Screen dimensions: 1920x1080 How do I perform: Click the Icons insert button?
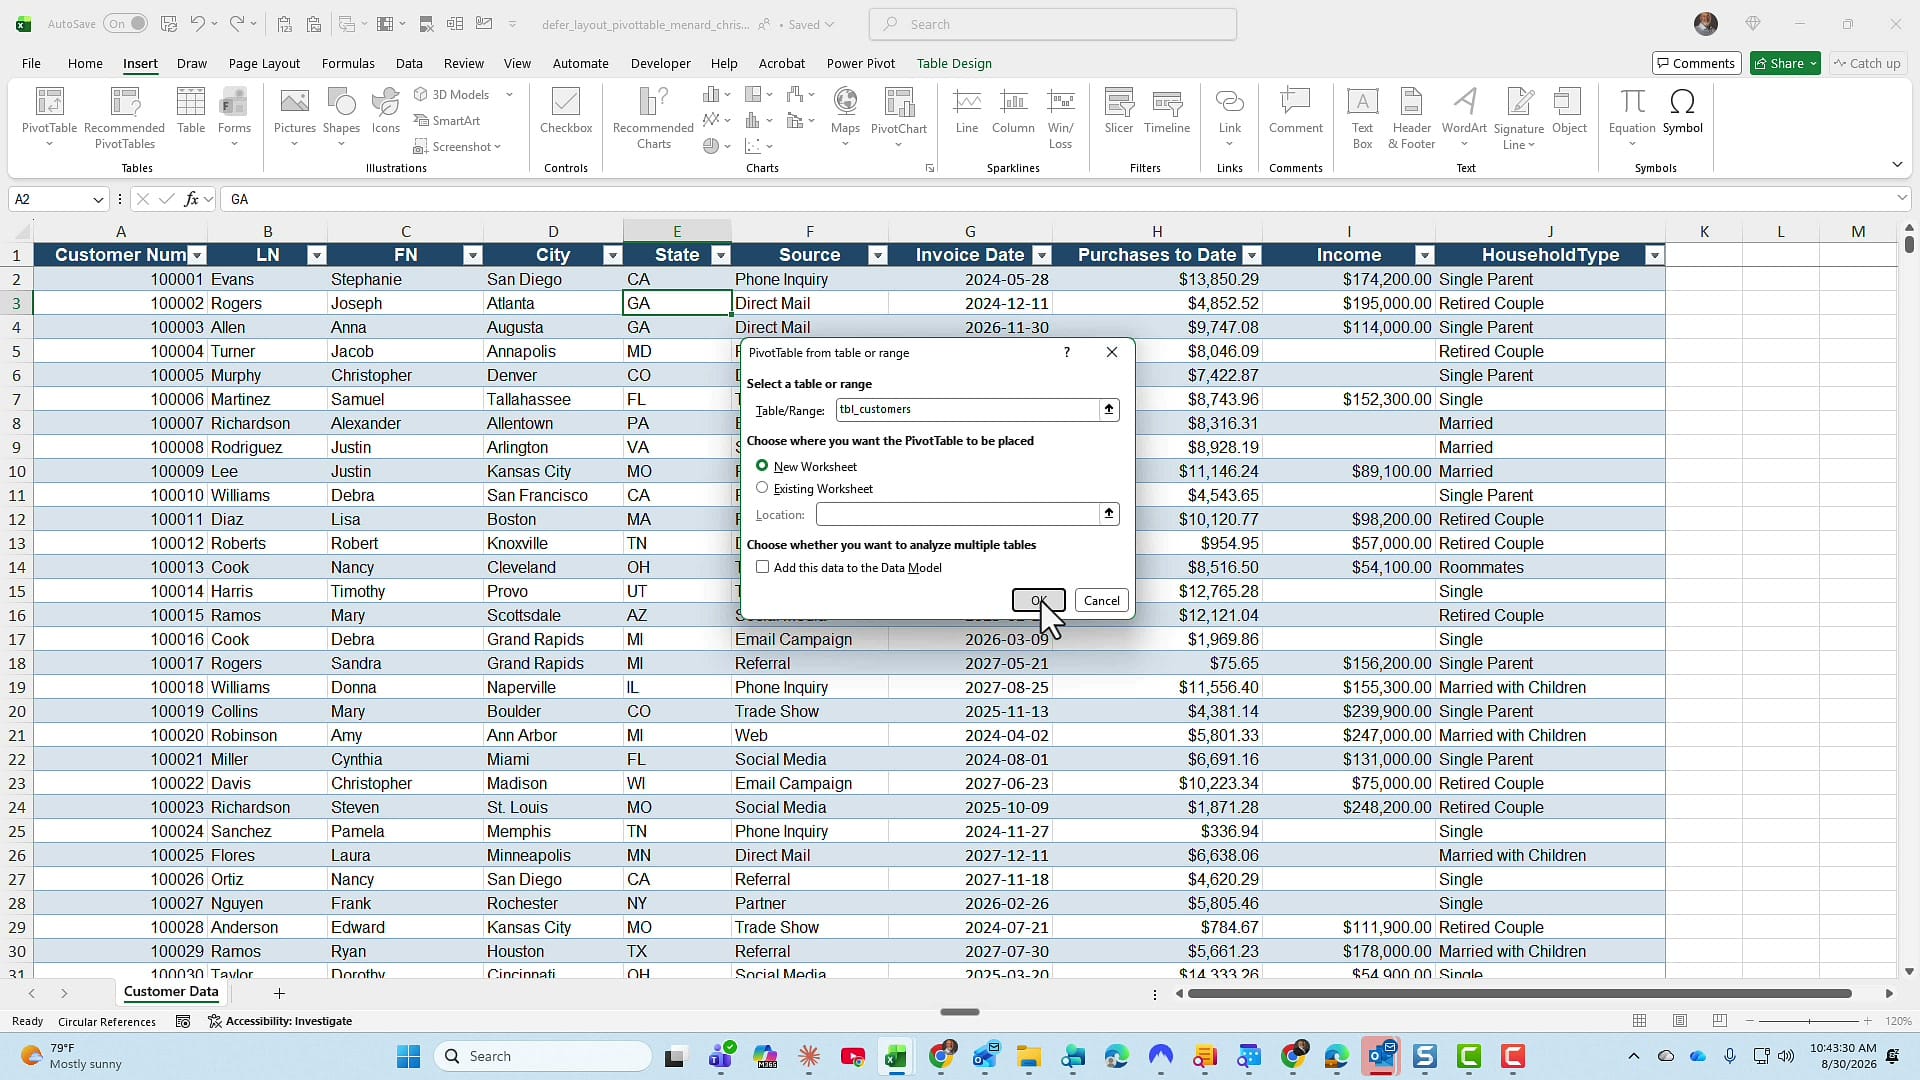(386, 110)
